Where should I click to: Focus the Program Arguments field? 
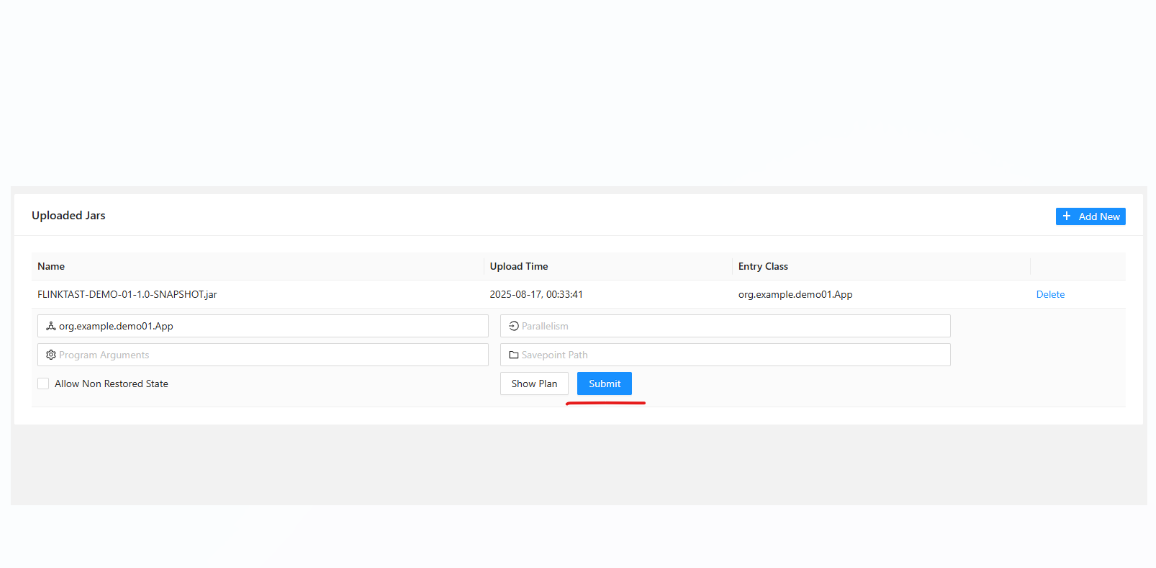coord(263,355)
